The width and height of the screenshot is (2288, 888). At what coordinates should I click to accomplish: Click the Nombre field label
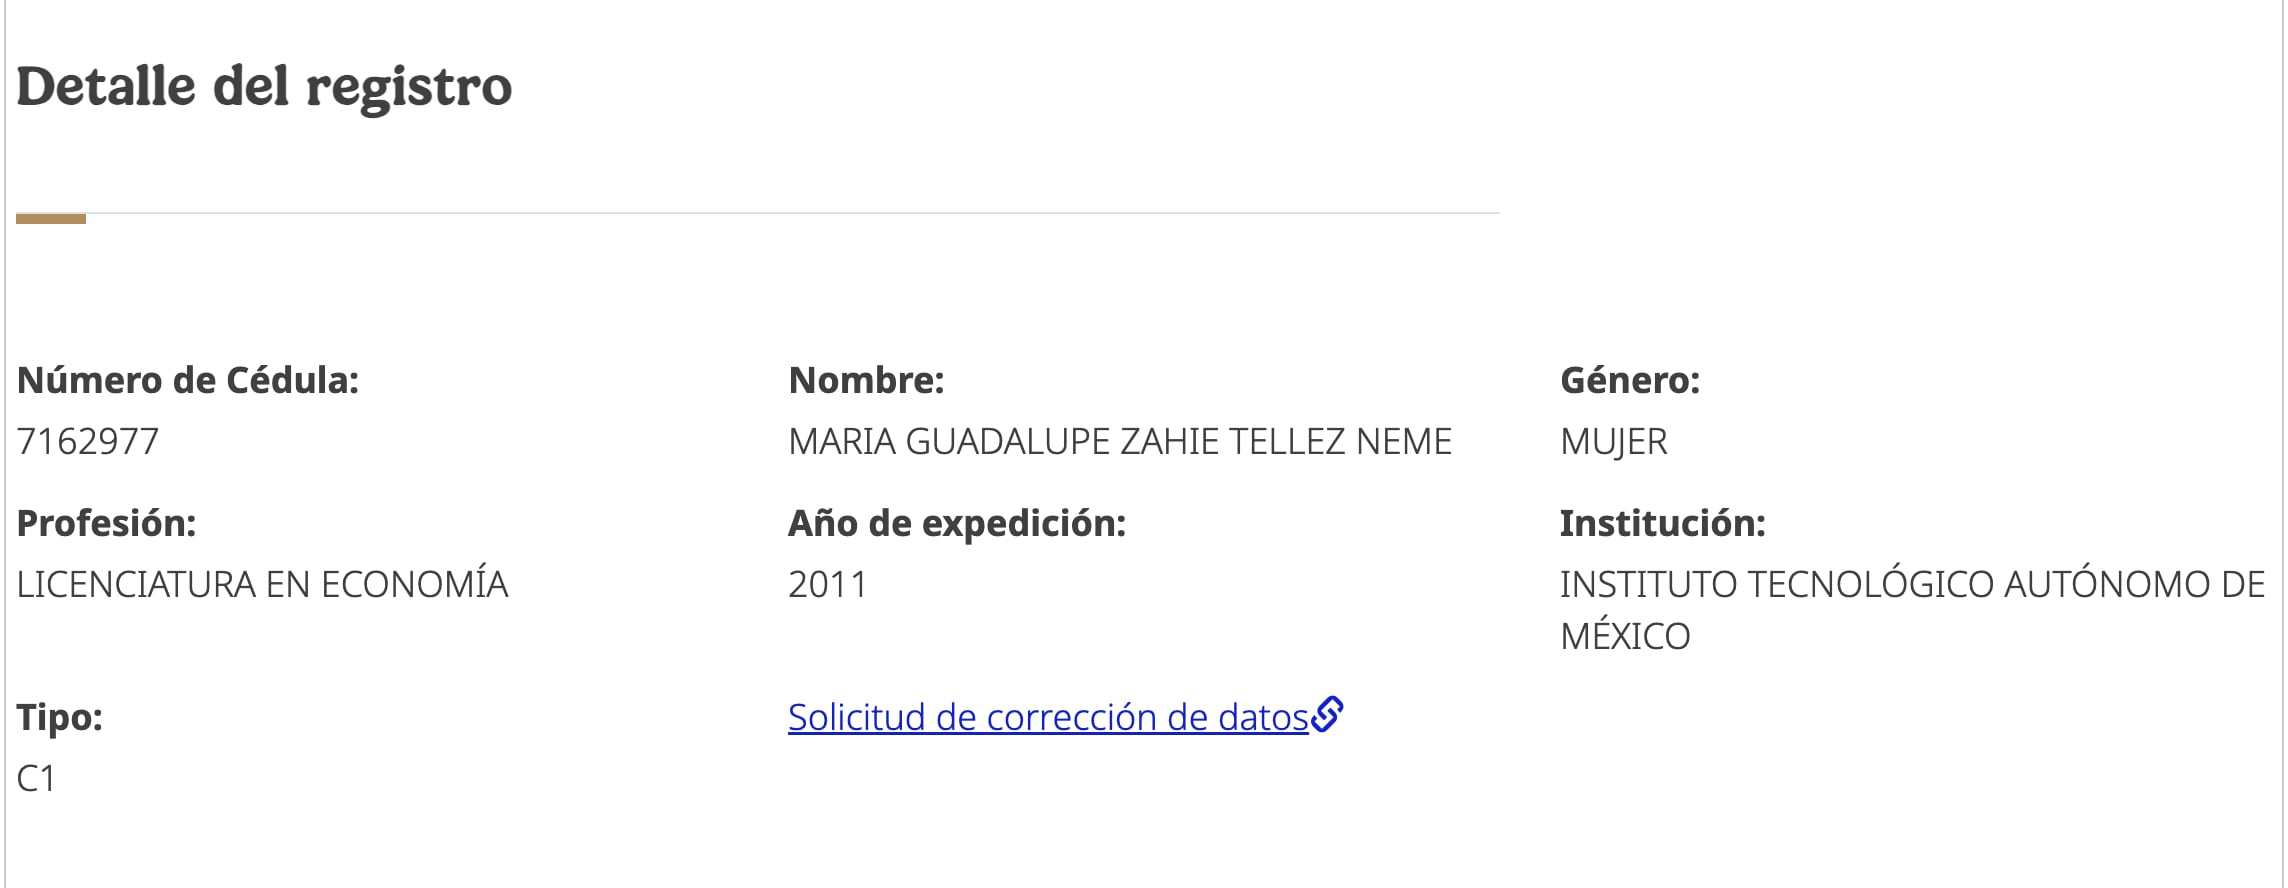point(866,381)
